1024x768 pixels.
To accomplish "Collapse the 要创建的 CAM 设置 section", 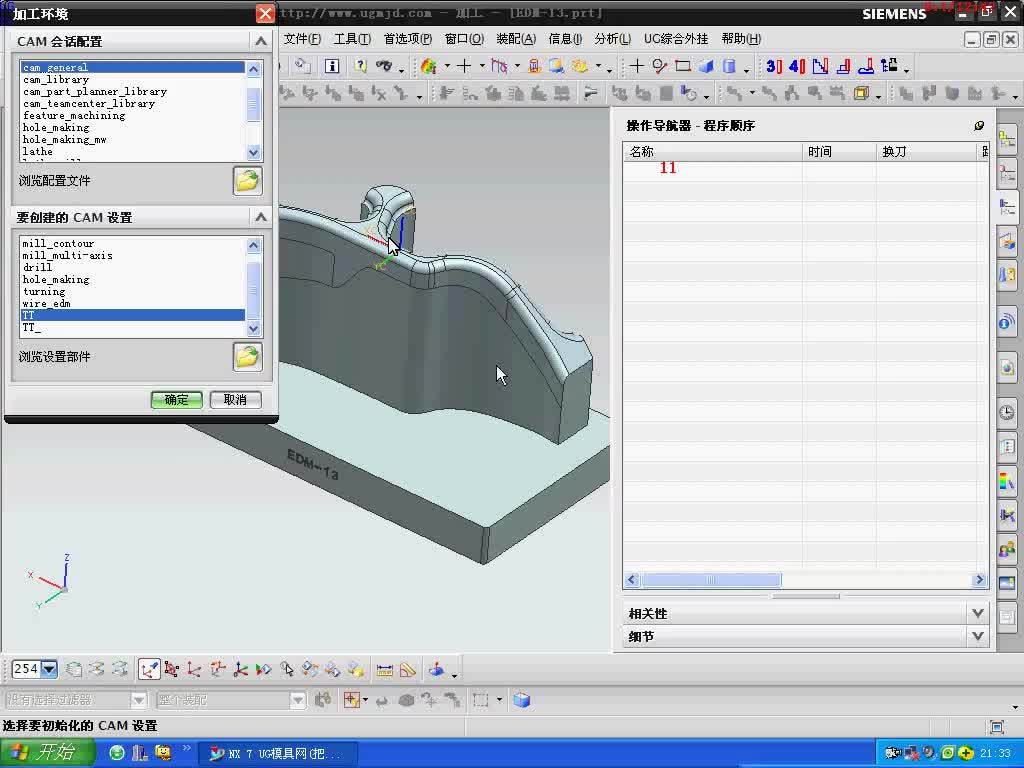I will [261, 217].
